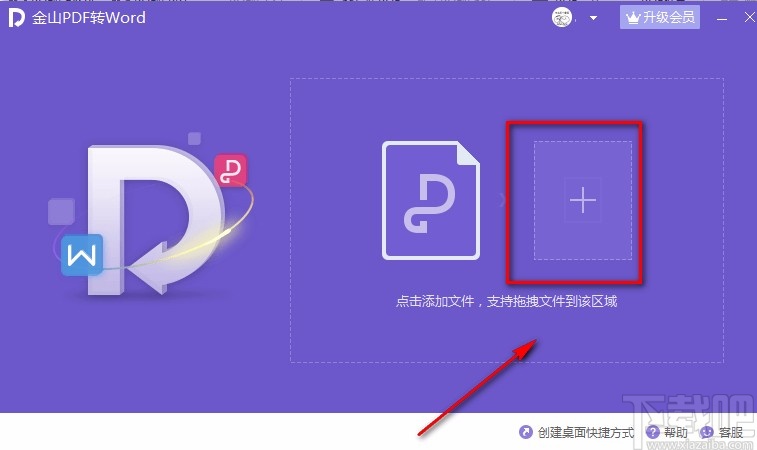Expand the account dropdown arrow beside avatar
757x450 pixels.
[593, 18]
